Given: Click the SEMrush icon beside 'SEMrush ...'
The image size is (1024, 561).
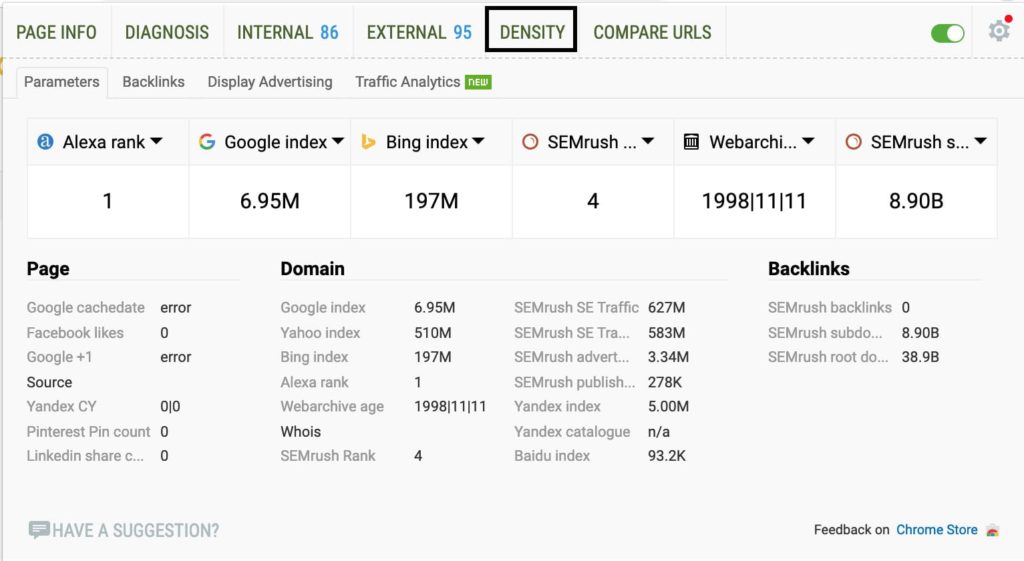Looking at the screenshot, I should [x=530, y=141].
